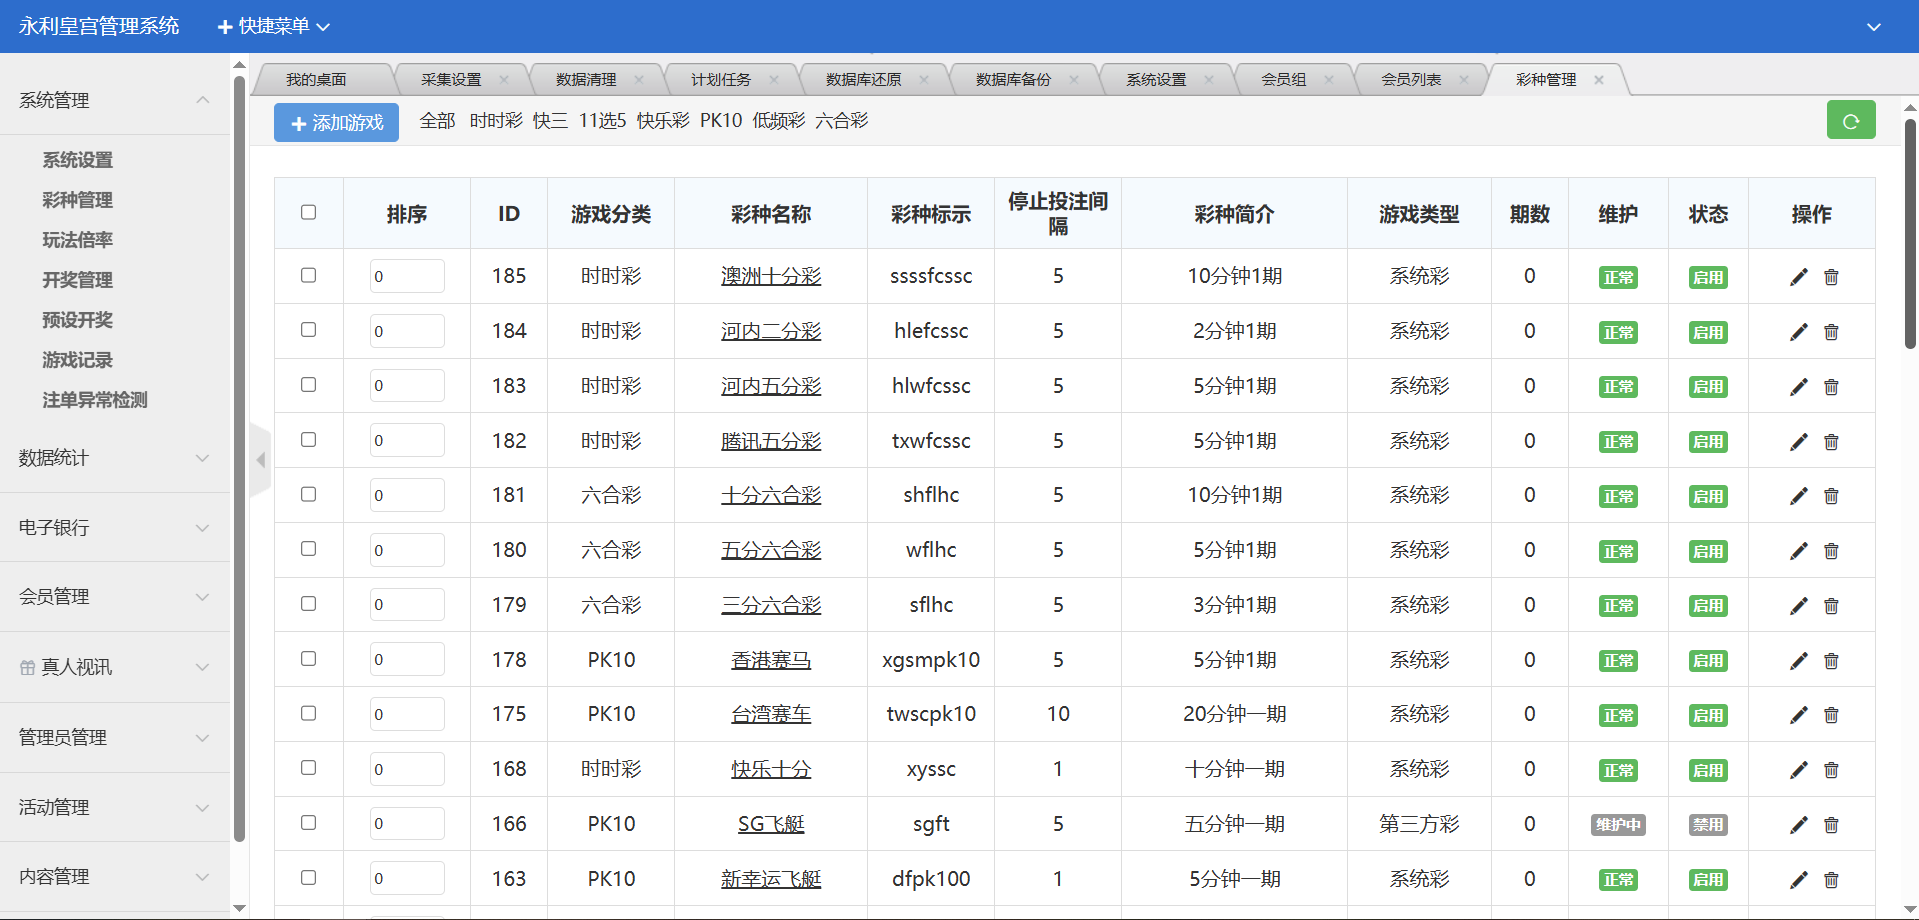Edit the SG飞艇 row with pencil icon
This screenshot has height=920, width=1919.
pos(1798,825)
